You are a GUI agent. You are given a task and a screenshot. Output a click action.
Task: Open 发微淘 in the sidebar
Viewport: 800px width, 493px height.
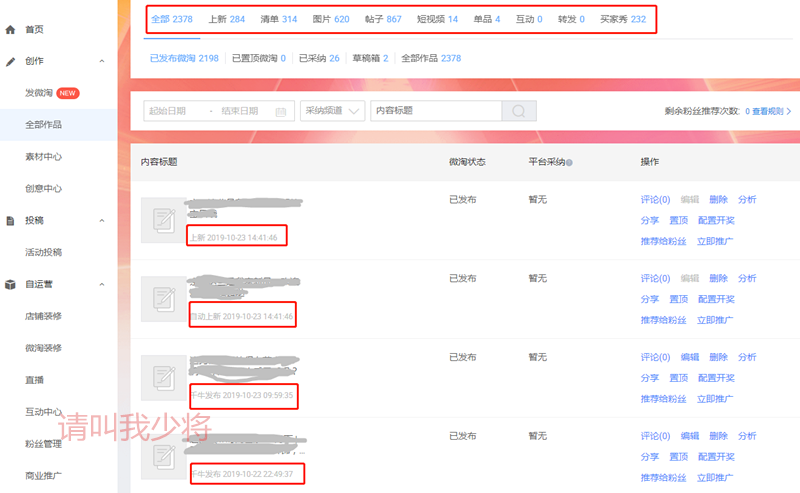40,93
